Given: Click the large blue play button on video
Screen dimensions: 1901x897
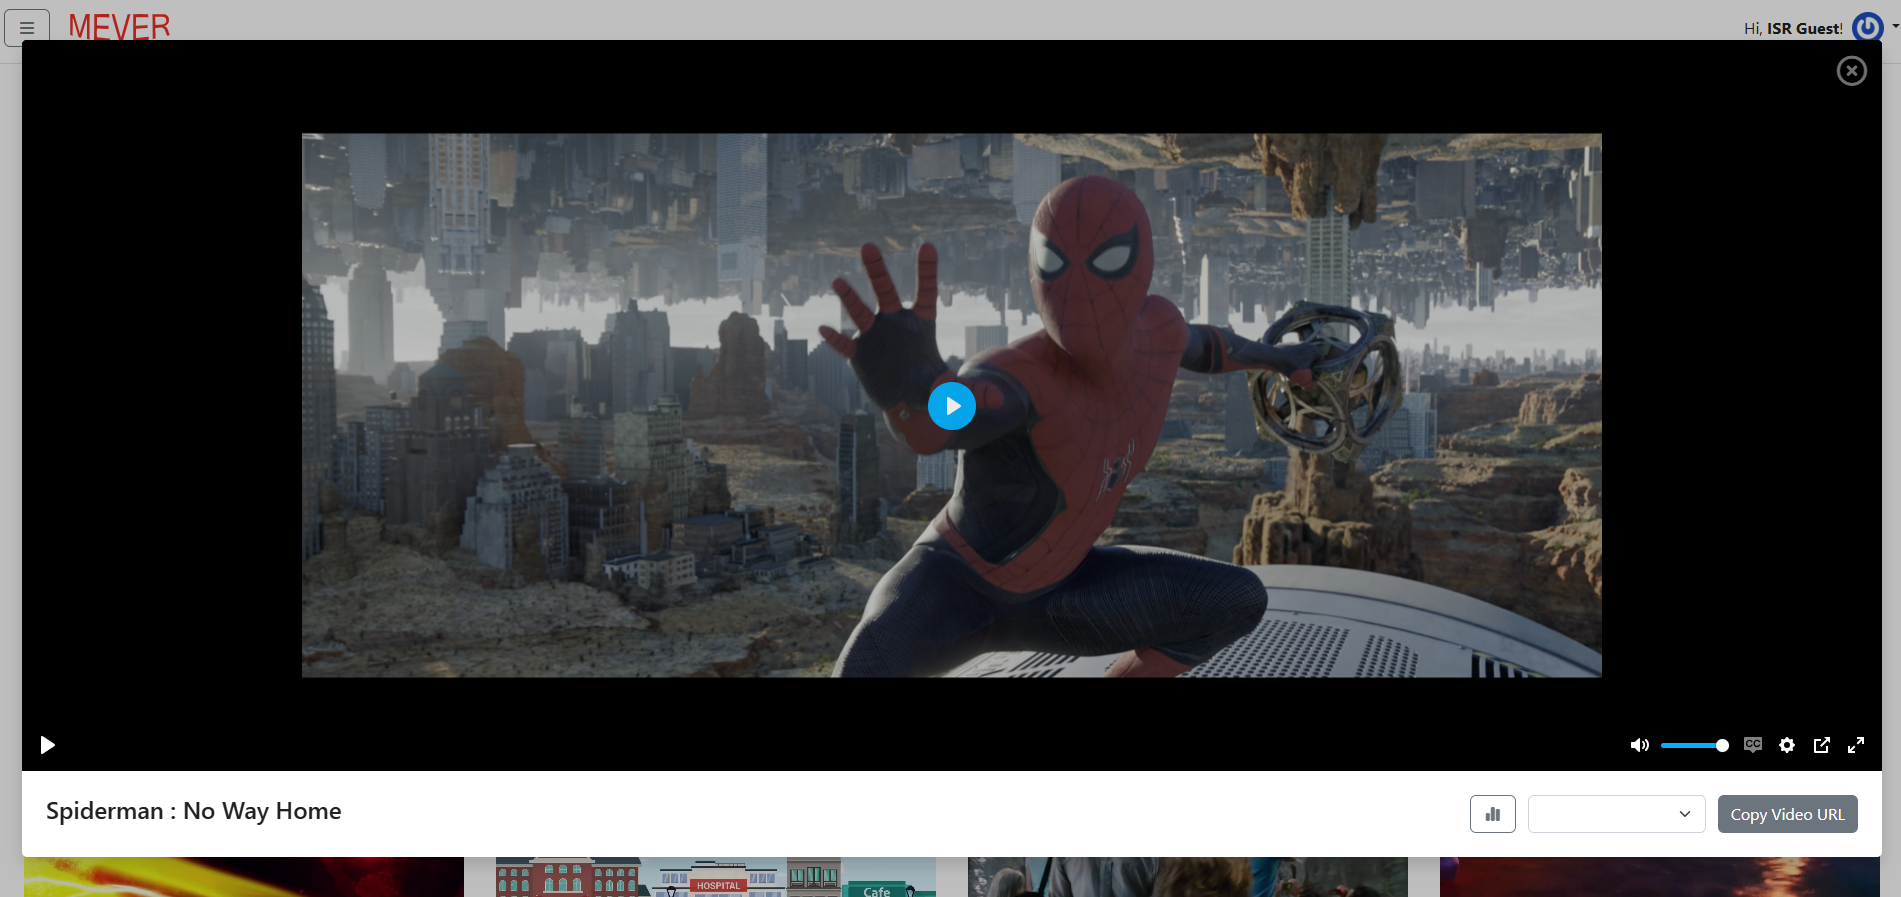Looking at the screenshot, I should (951, 406).
